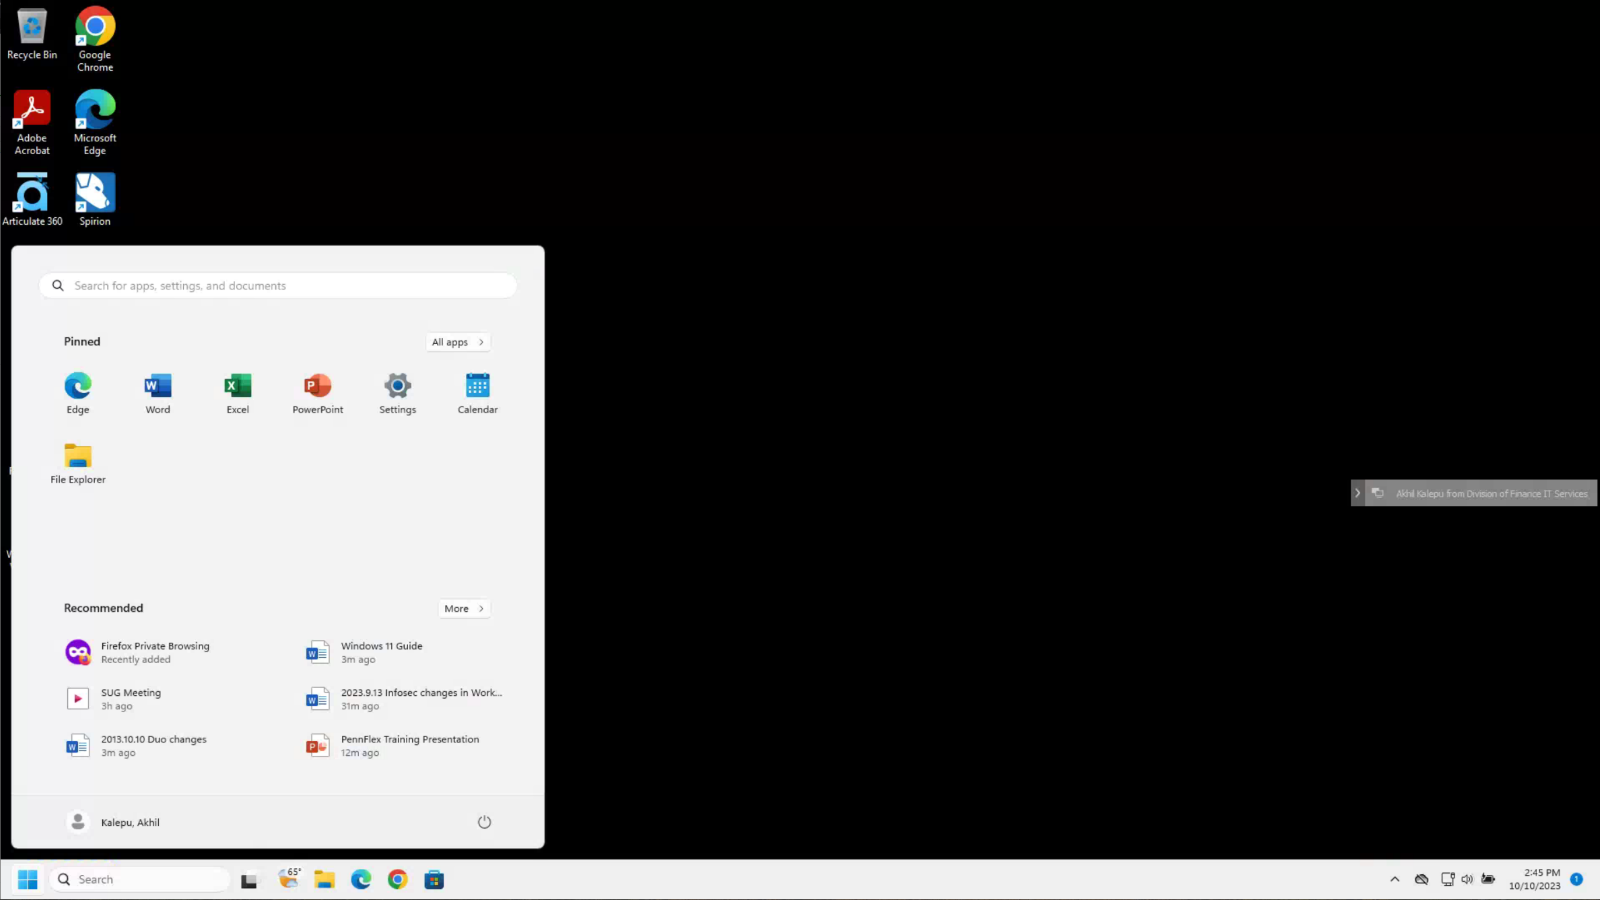Image resolution: width=1600 pixels, height=900 pixels.
Task: Click the battery icon in system tray
Action: [1488, 880]
